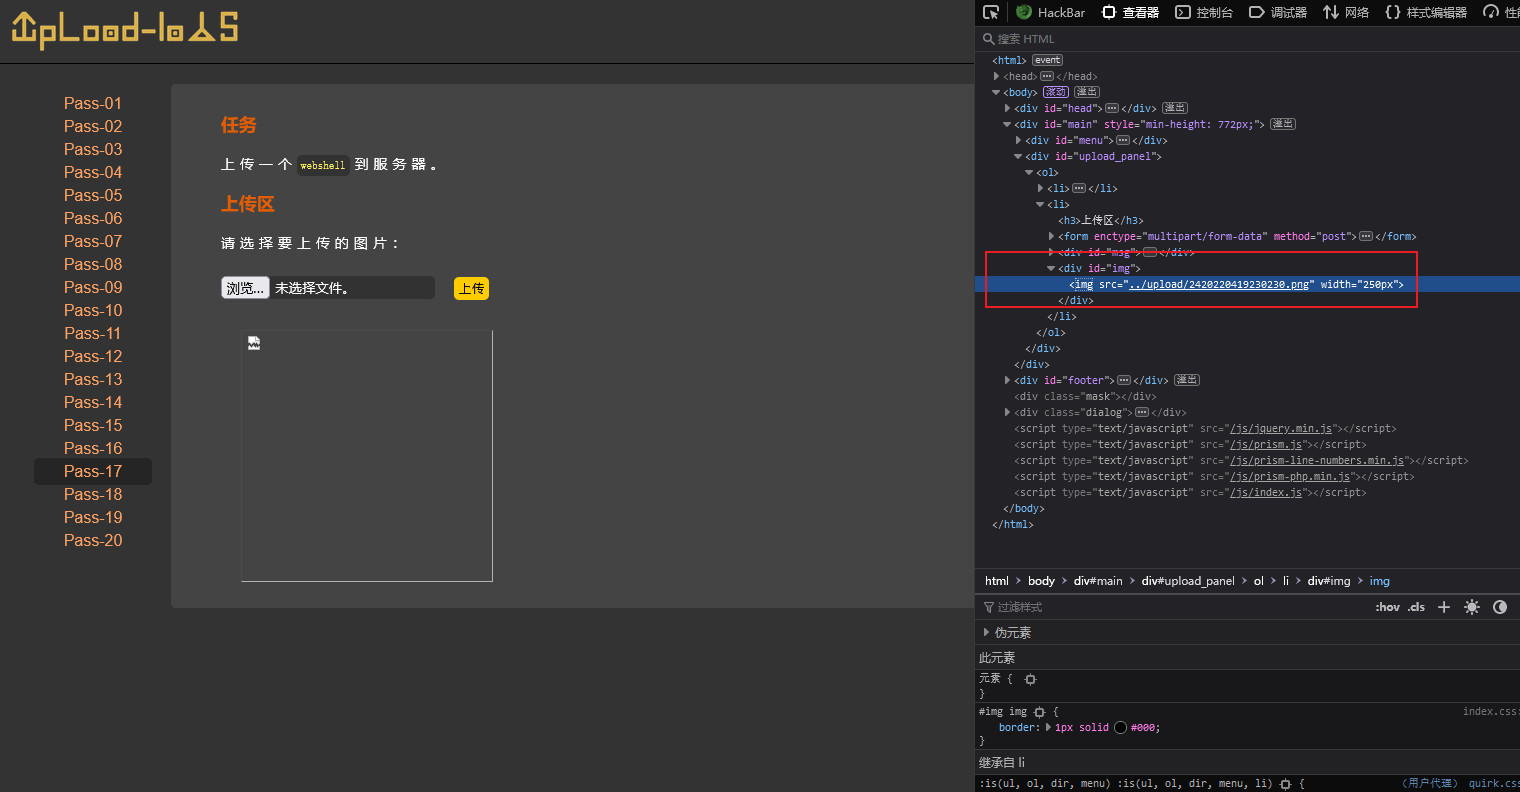
Task: Expand the div id="head" node
Action: (1008, 108)
